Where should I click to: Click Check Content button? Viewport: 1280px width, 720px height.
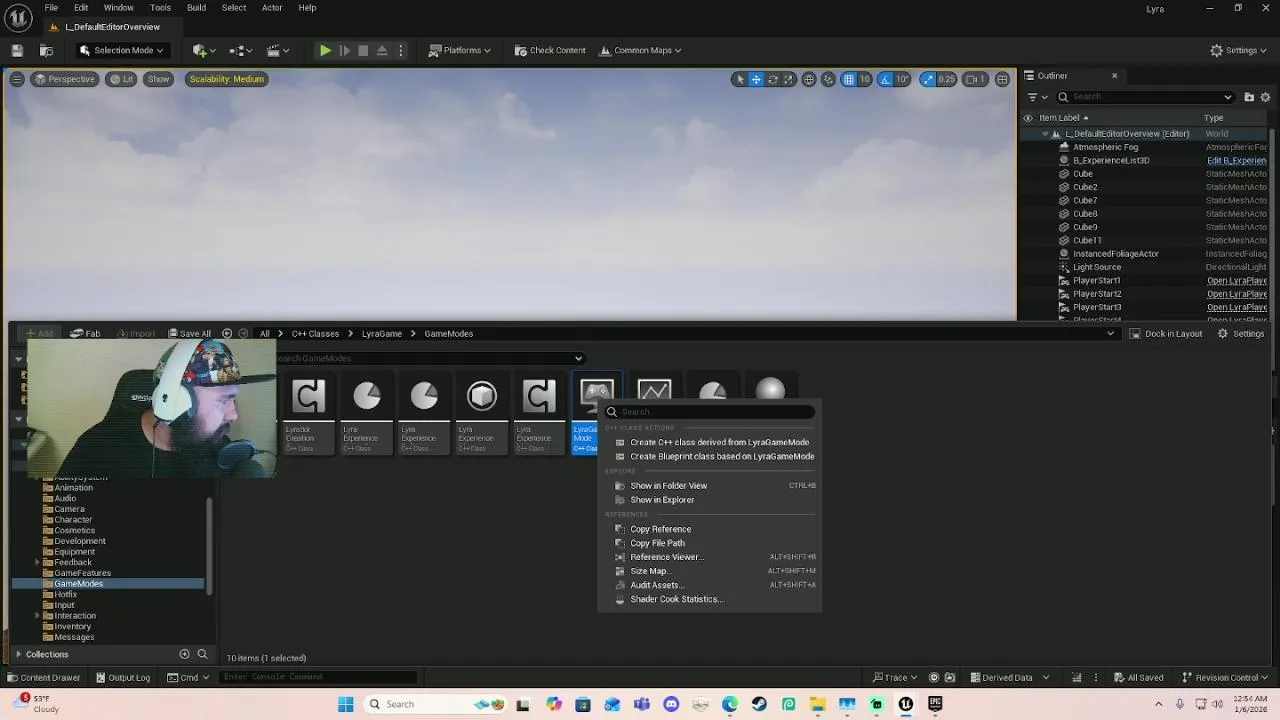pos(550,50)
